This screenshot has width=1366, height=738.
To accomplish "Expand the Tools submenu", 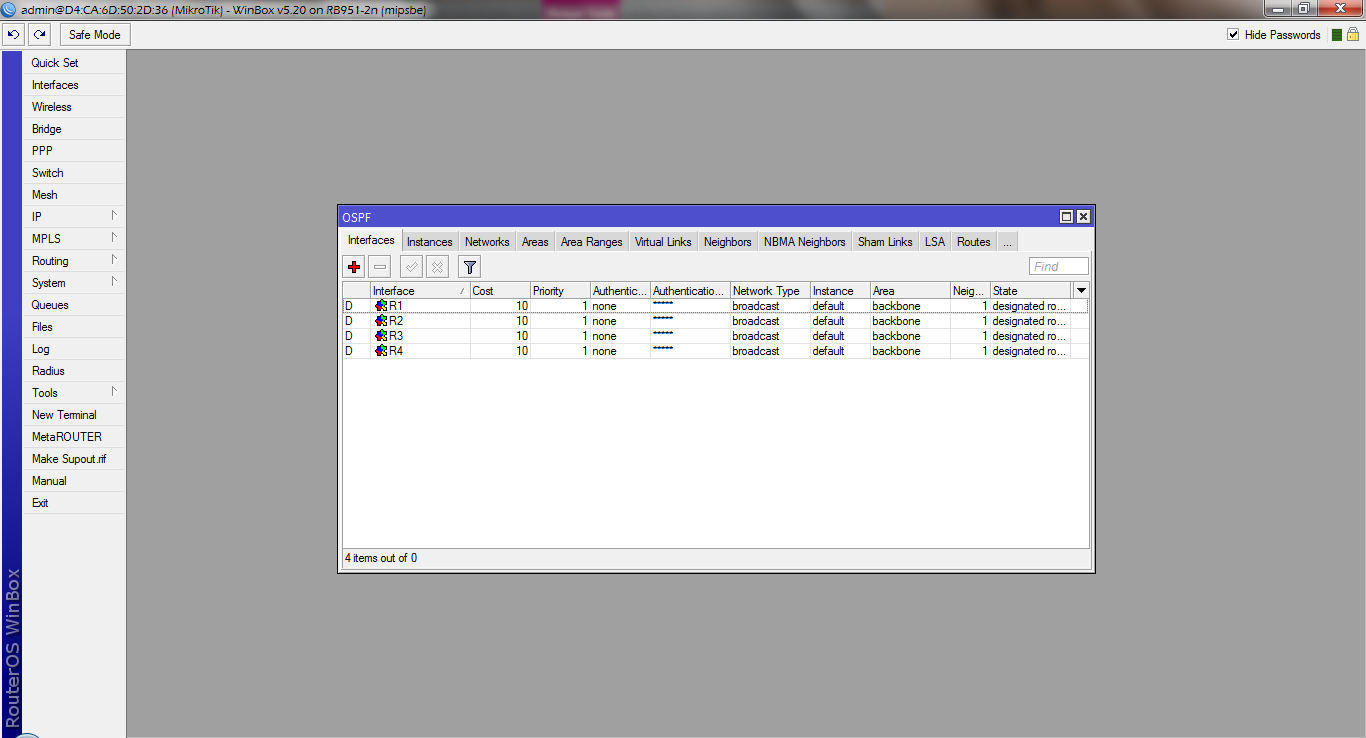I will pyautogui.click(x=74, y=393).
